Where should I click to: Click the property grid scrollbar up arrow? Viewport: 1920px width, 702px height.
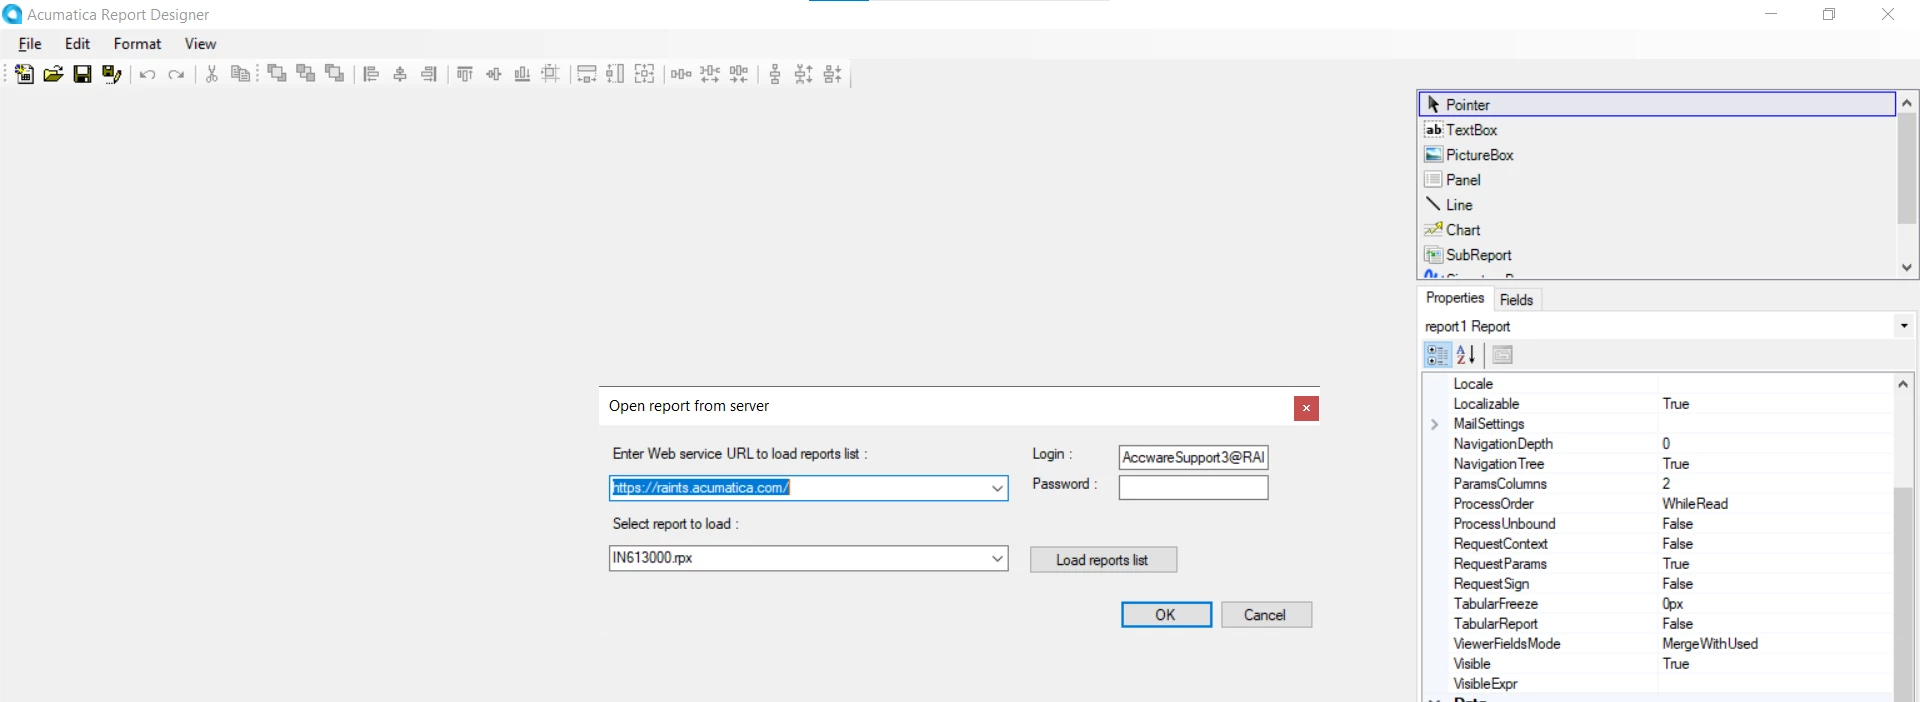1903,384
